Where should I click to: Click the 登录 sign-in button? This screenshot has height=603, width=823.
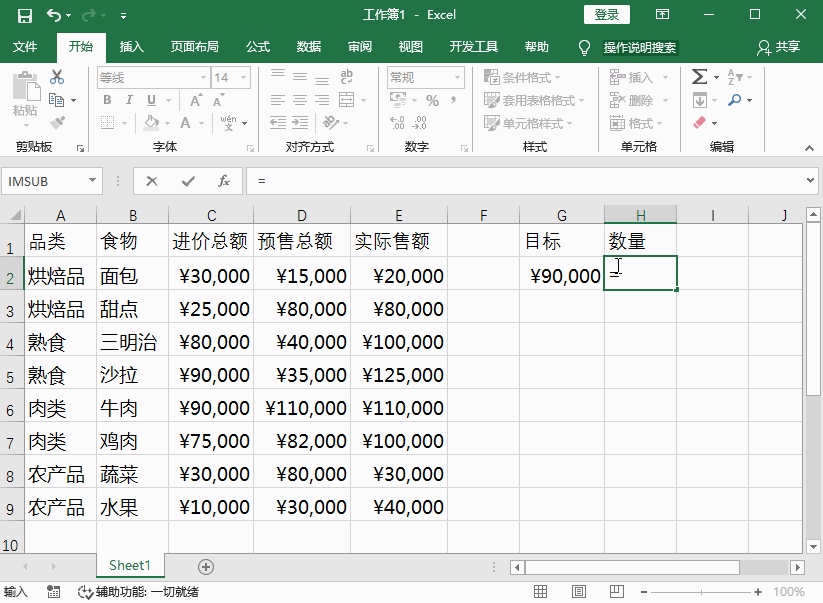pos(607,14)
